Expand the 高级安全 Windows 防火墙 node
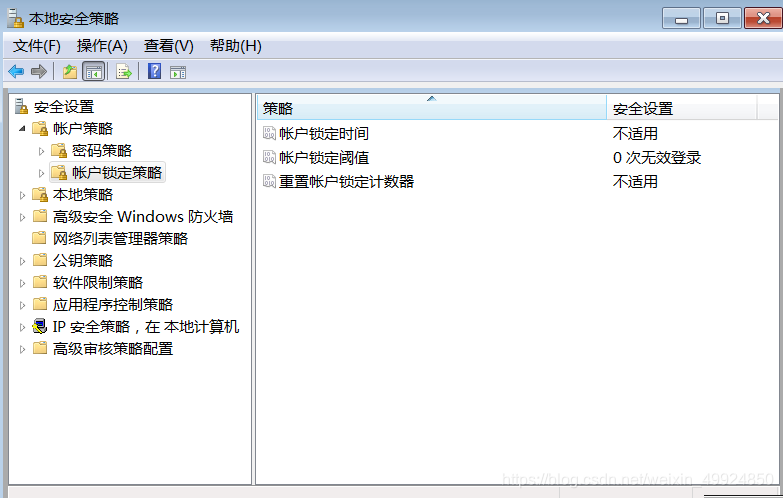This screenshot has height=498, width=783. click(x=22, y=217)
